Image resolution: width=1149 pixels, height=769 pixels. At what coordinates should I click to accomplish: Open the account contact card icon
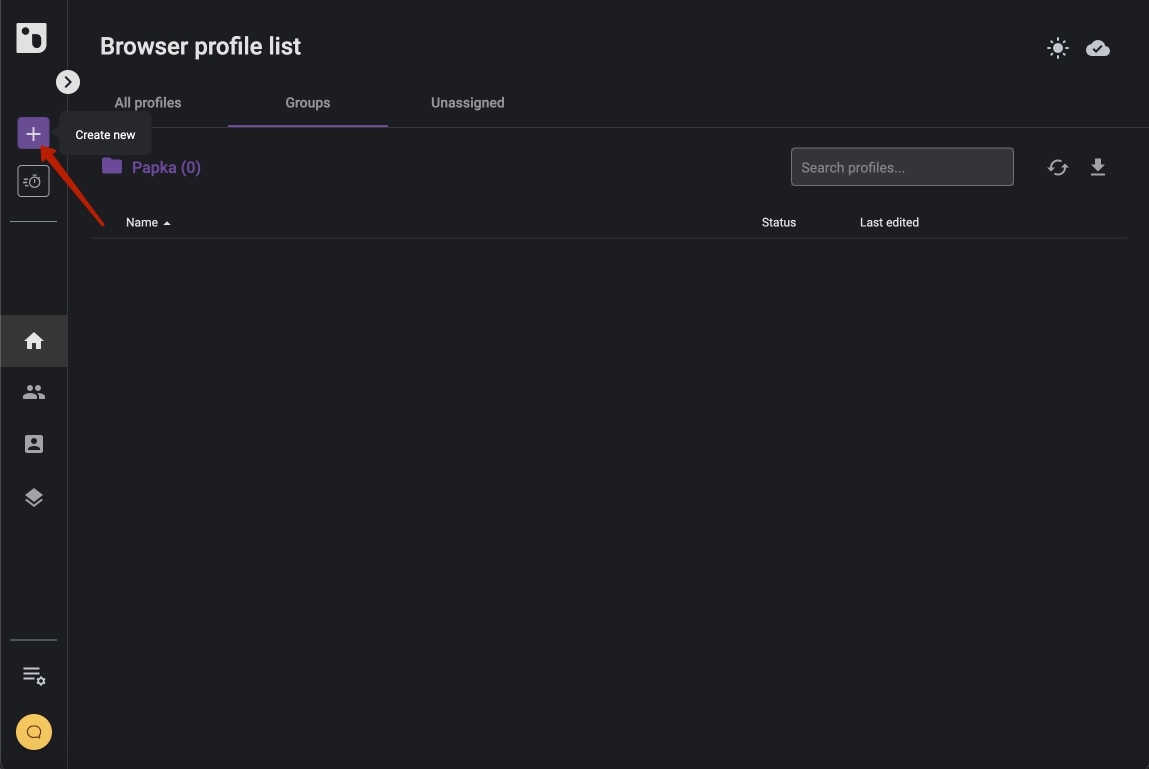tap(34, 444)
